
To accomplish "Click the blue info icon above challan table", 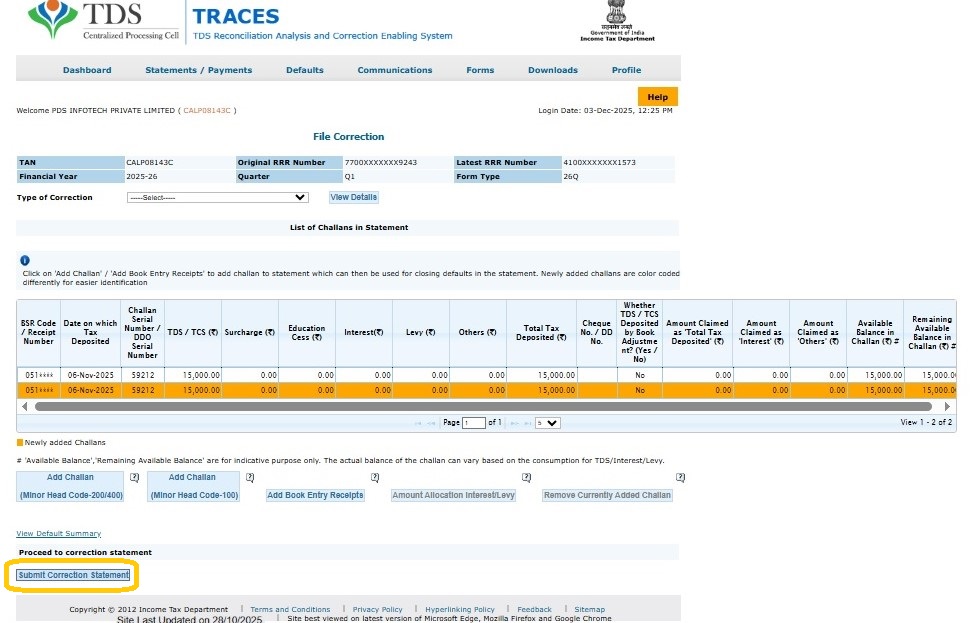I will point(25,260).
